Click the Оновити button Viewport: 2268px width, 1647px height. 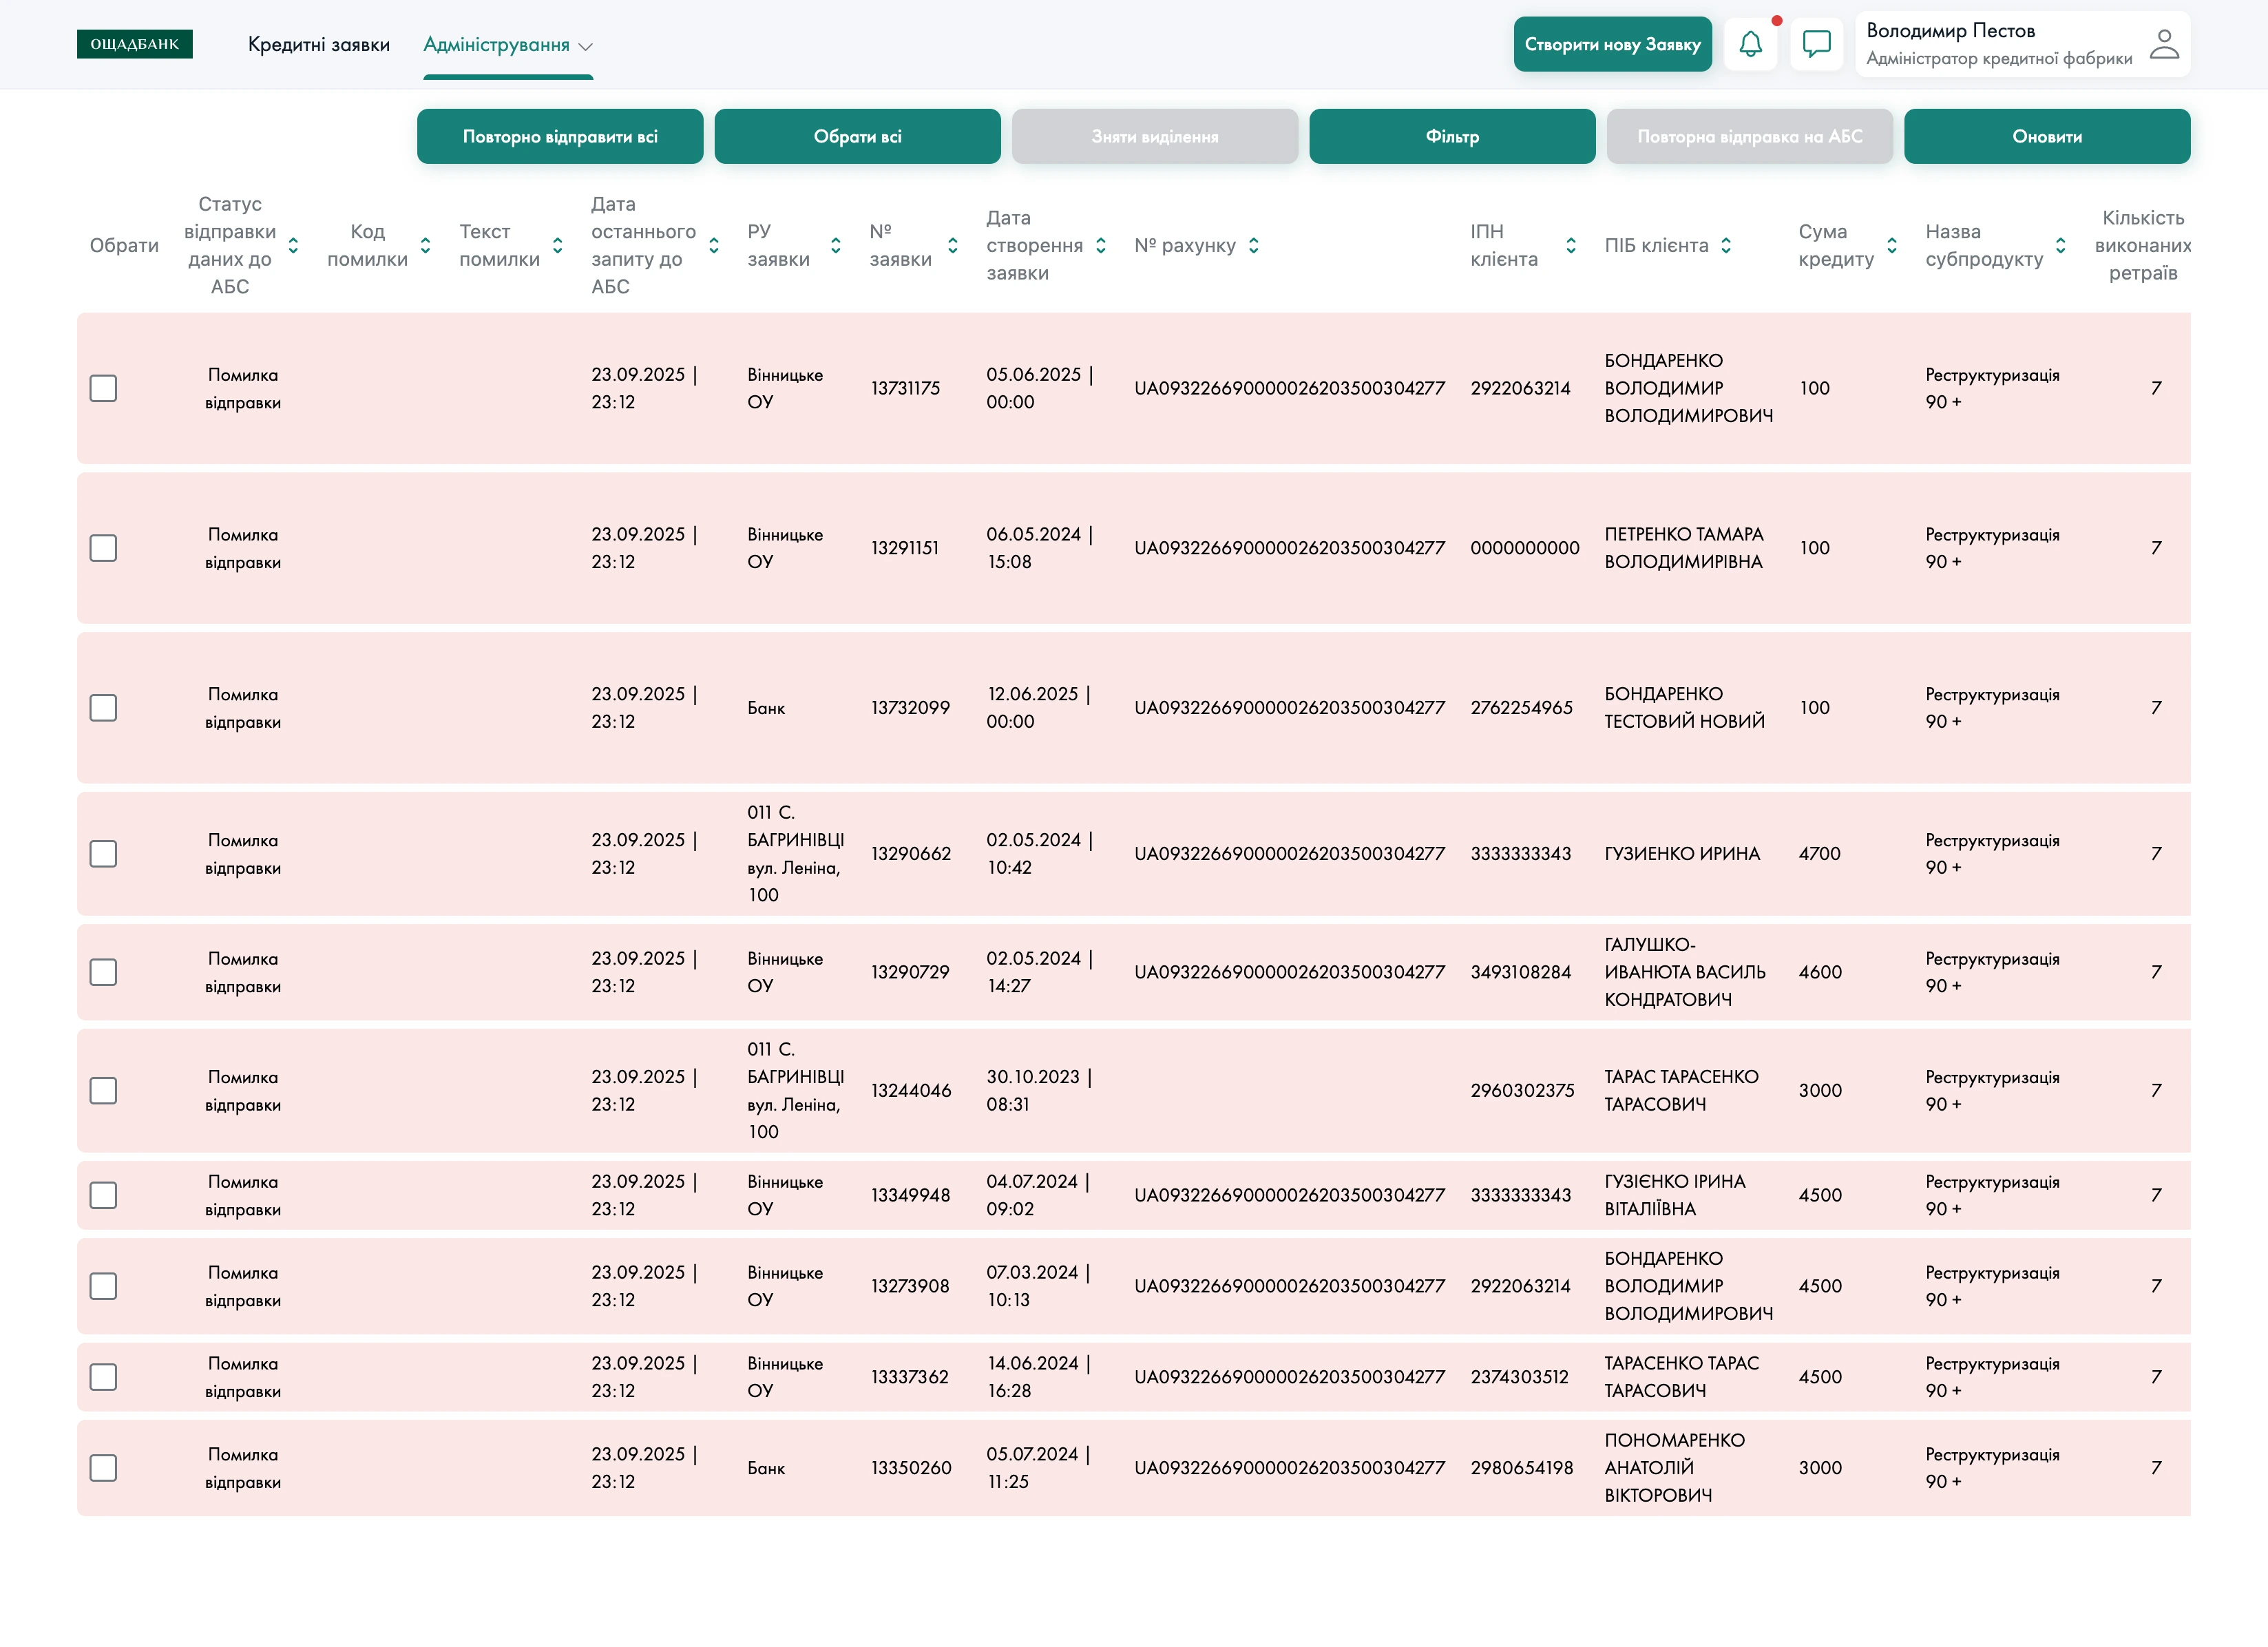(x=2046, y=136)
